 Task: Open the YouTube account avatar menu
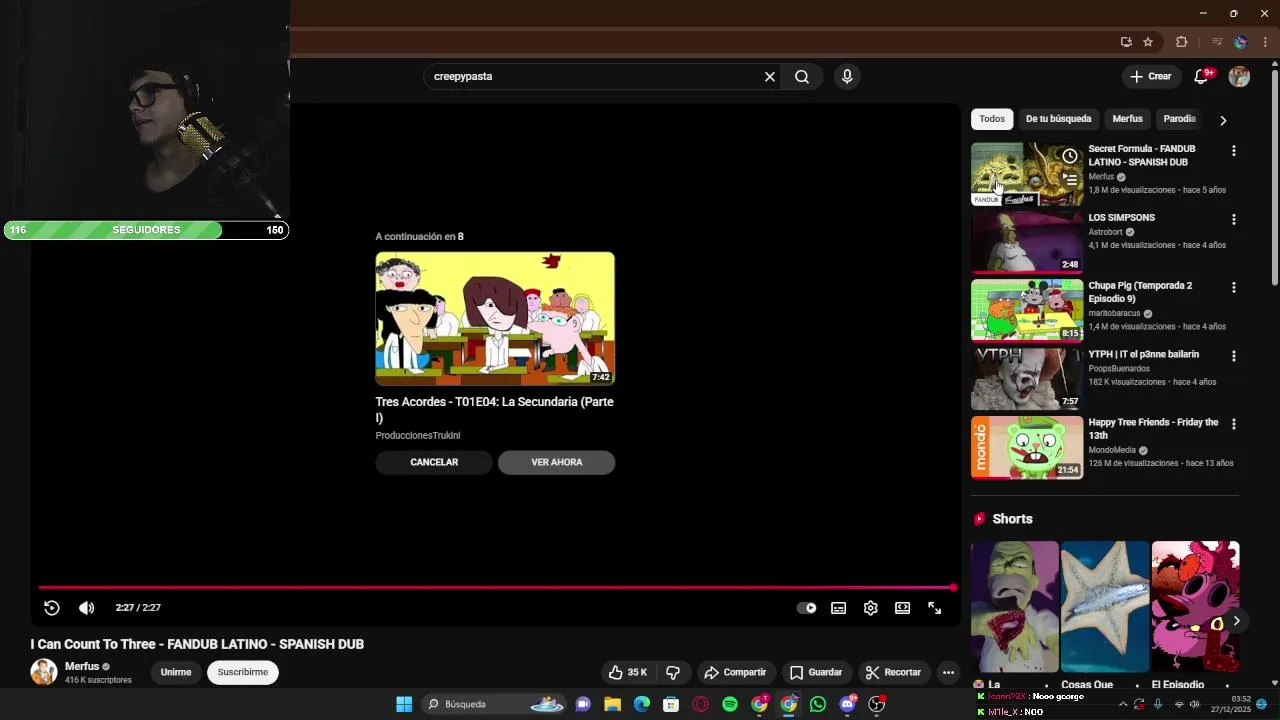click(x=1239, y=77)
